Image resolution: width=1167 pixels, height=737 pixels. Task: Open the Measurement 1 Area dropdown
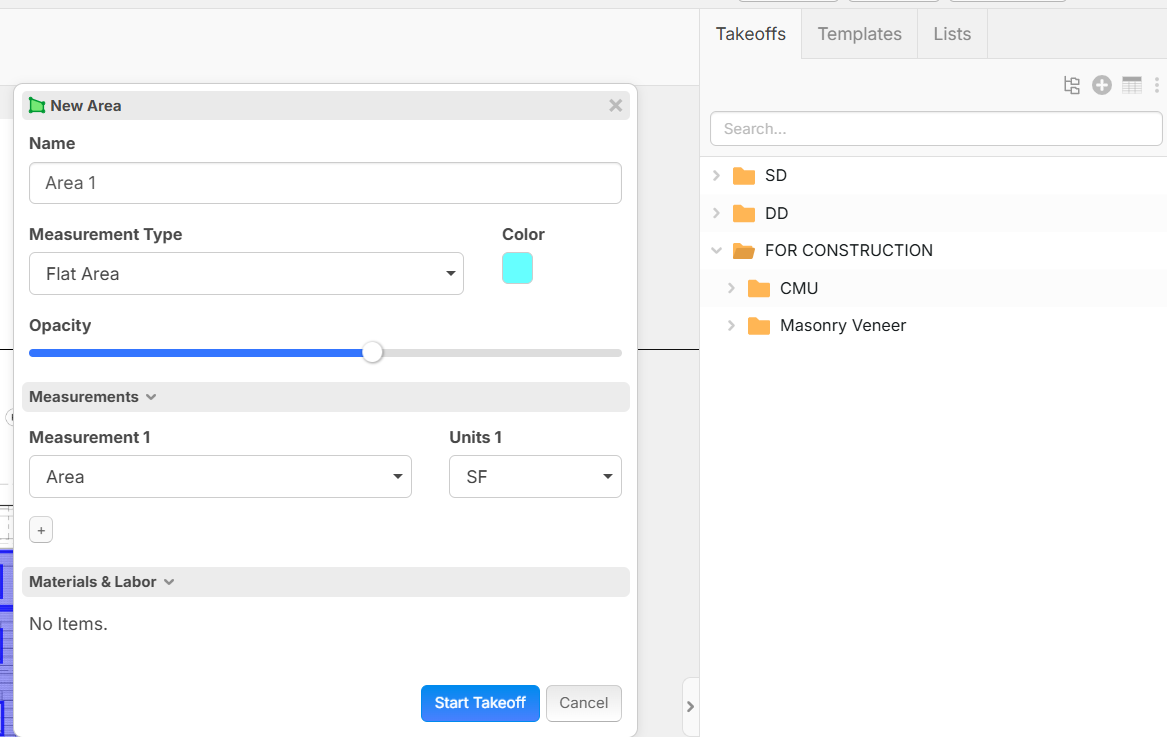[220, 477]
